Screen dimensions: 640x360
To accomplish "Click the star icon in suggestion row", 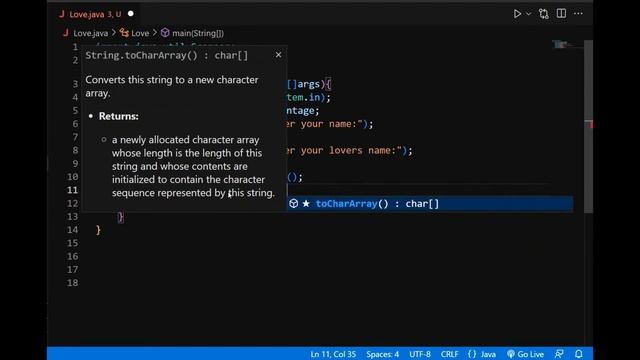I will tap(306, 203).
